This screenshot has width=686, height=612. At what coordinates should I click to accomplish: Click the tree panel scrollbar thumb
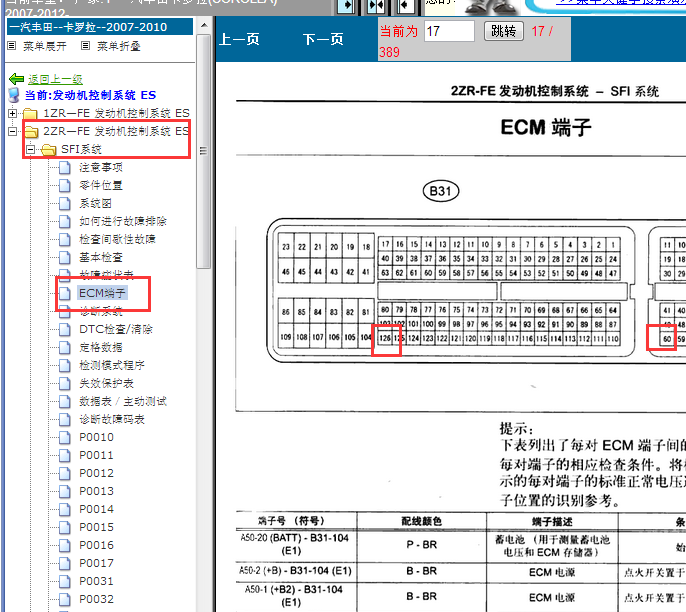pos(204,151)
